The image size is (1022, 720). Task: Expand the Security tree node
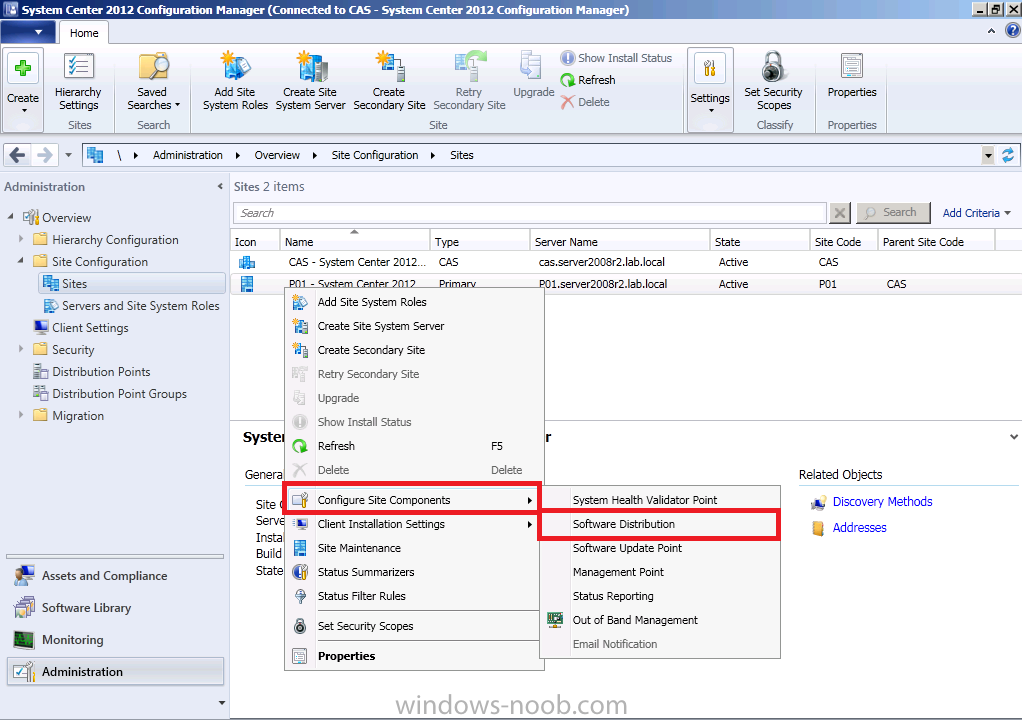[21, 349]
